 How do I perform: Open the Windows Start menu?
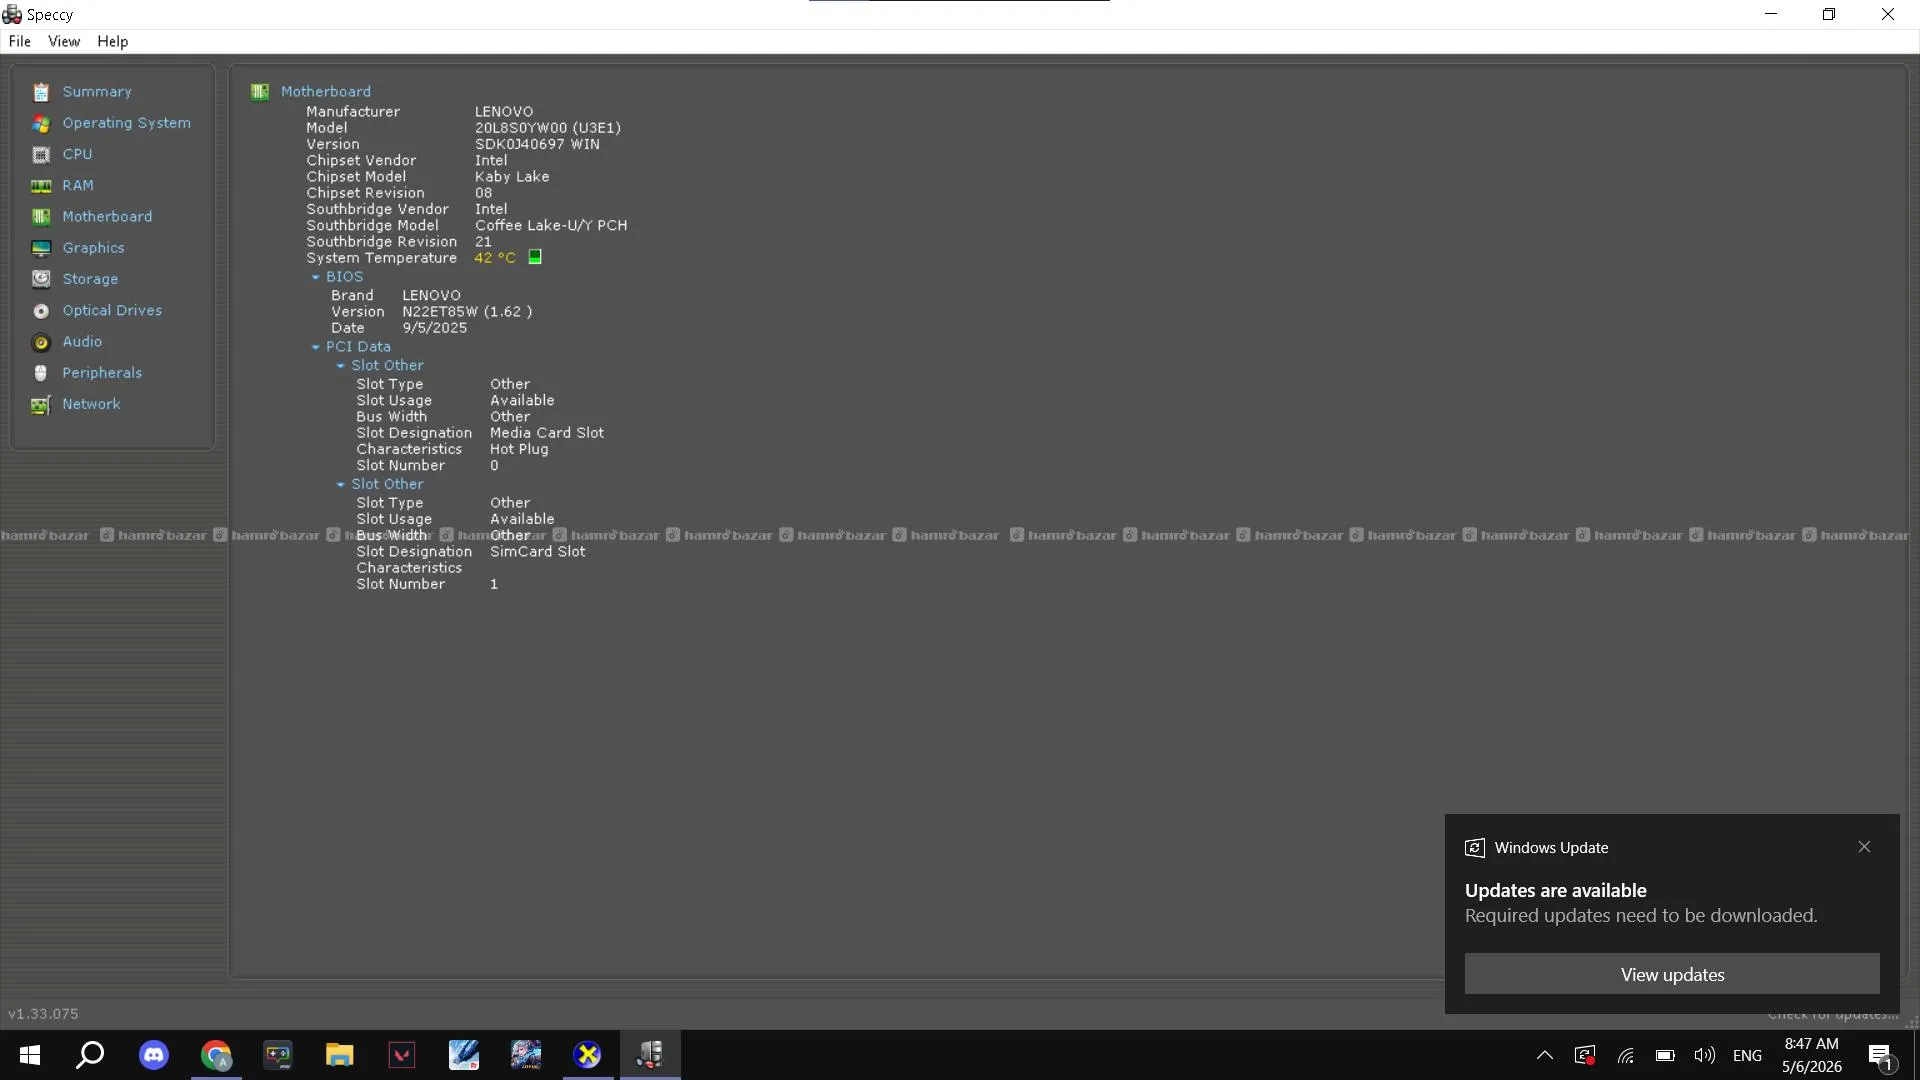pos(30,1055)
